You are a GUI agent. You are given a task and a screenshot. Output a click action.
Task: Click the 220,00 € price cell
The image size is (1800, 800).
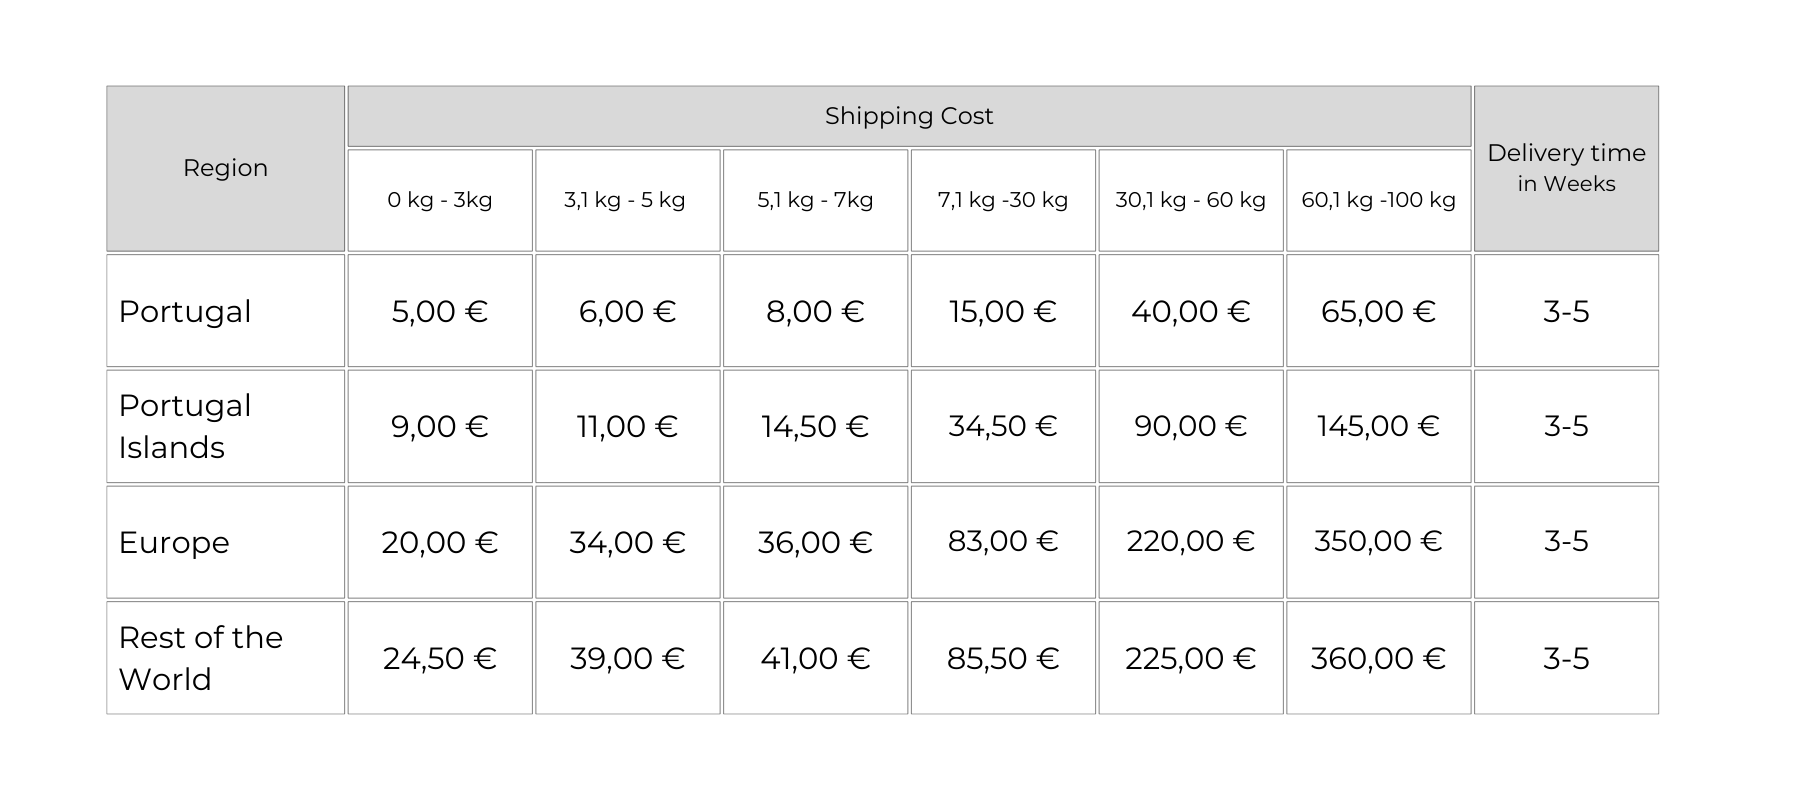(1191, 541)
